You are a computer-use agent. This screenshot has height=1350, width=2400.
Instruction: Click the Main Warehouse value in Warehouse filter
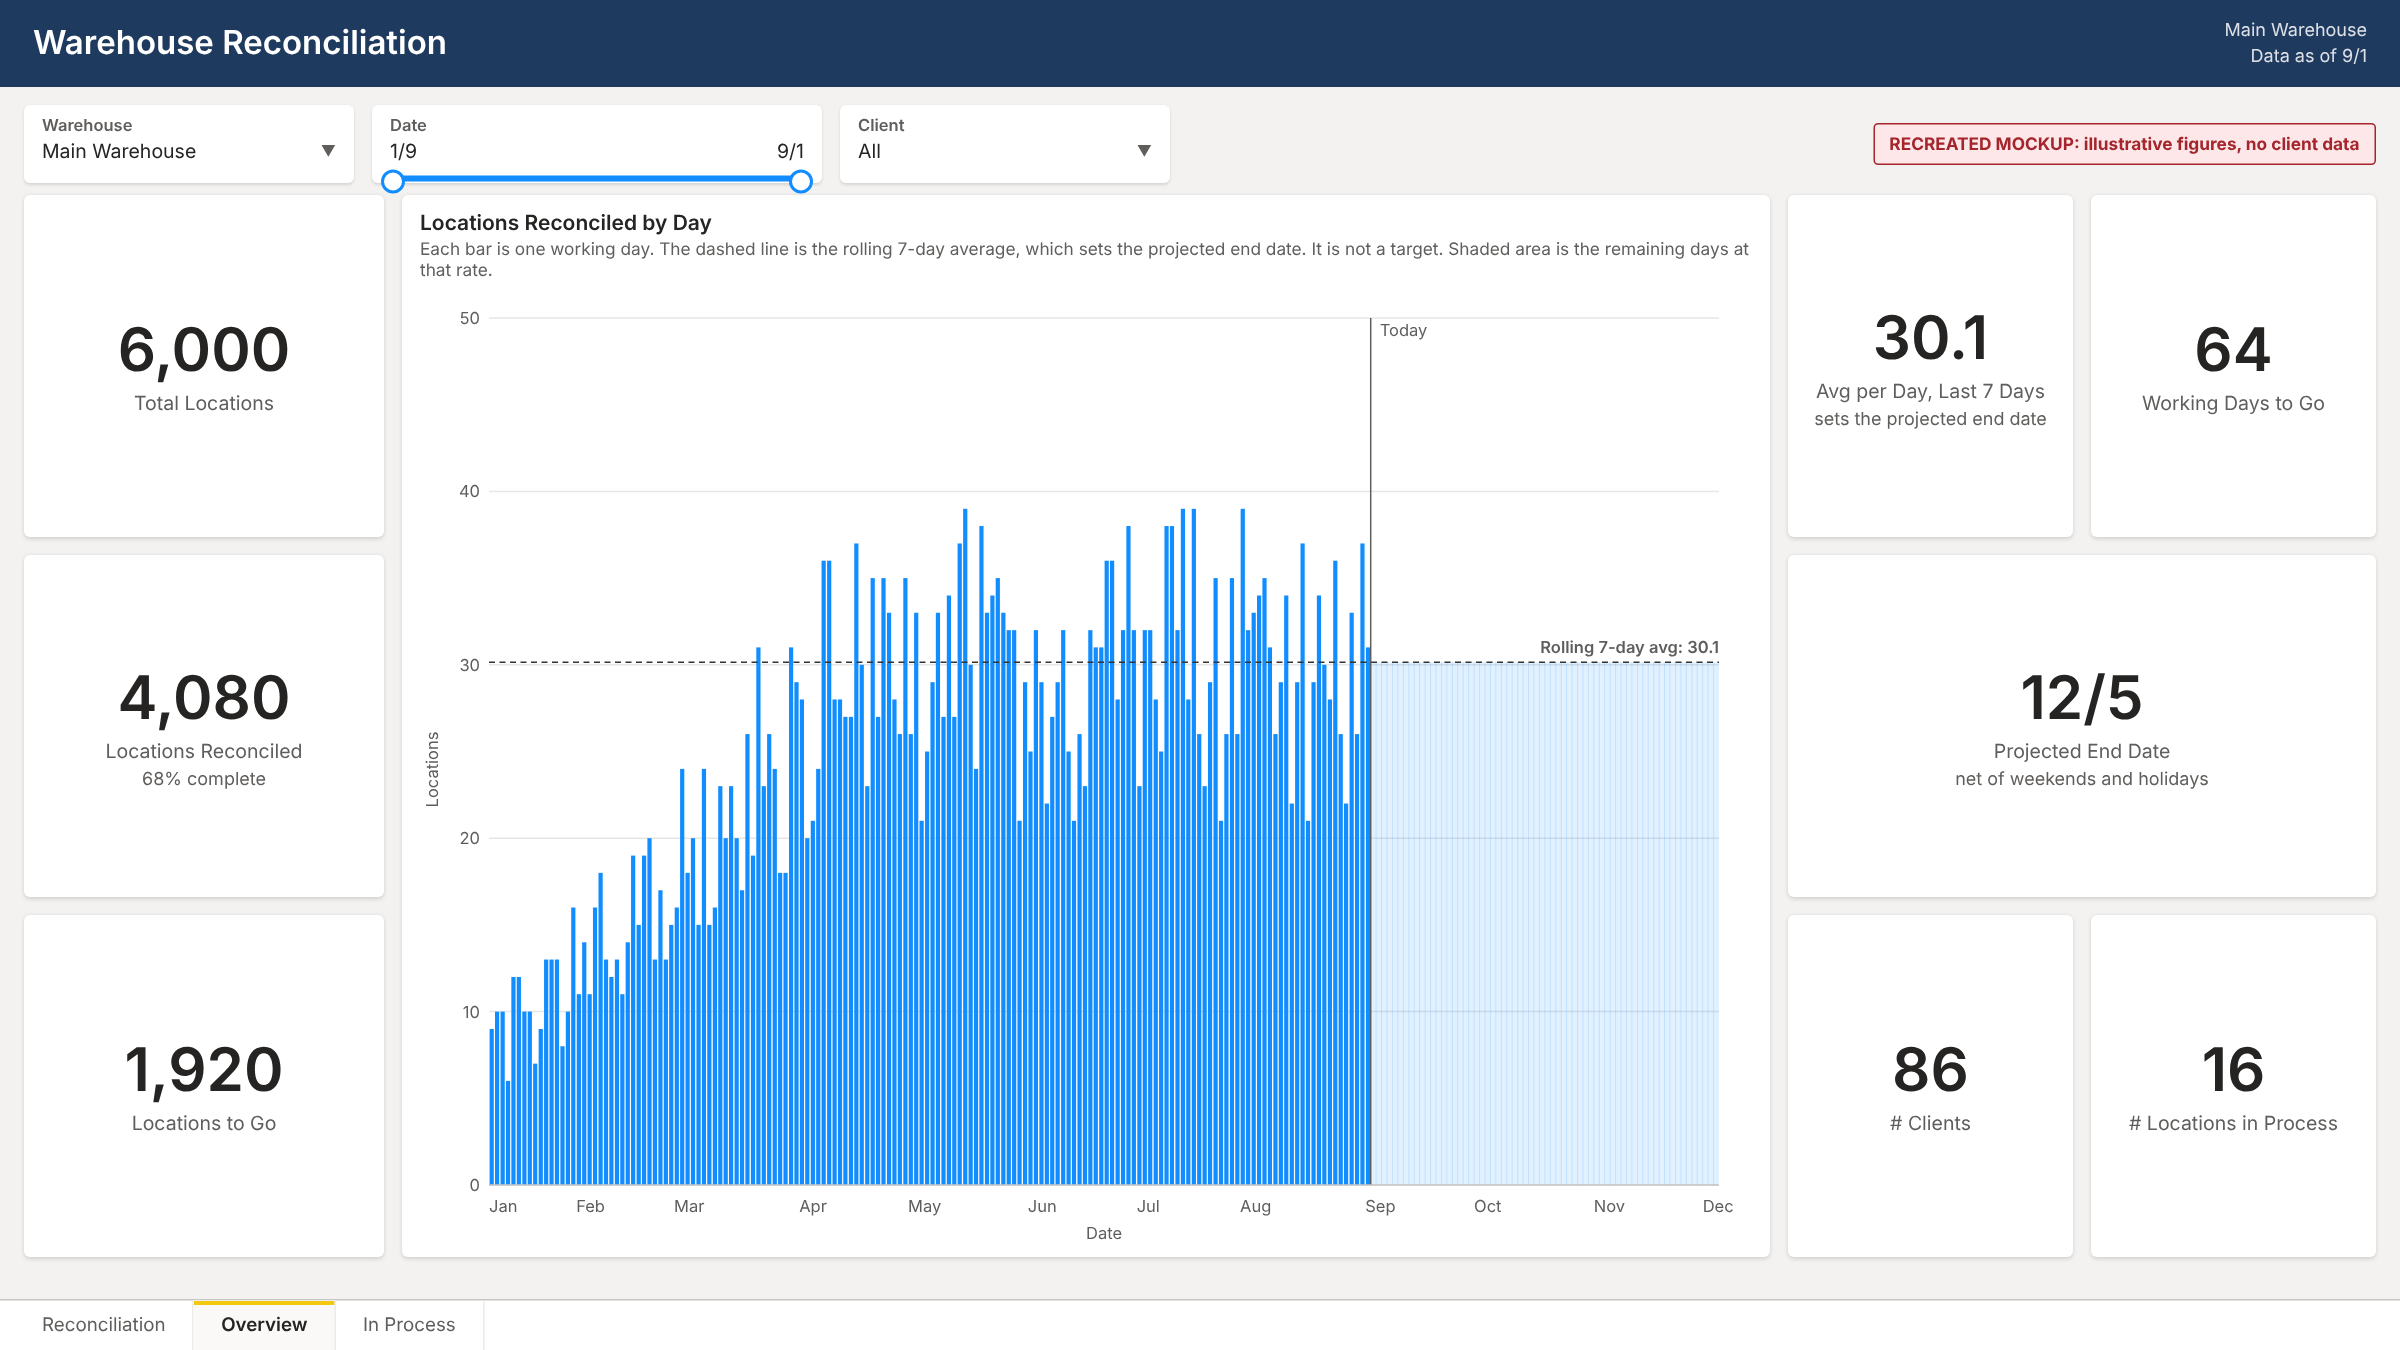(119, 151)
